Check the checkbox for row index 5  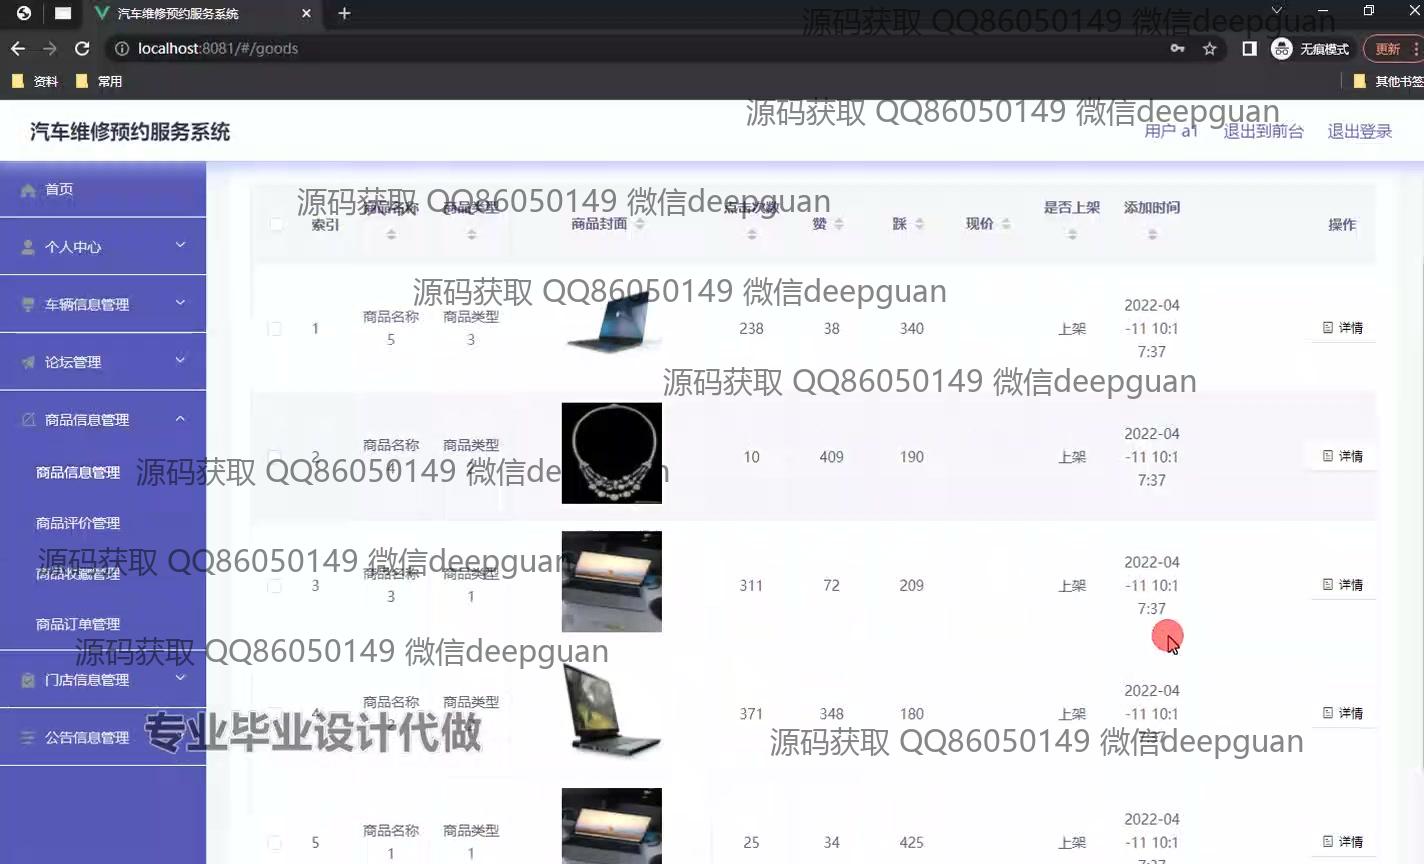[x=275, y=843]
